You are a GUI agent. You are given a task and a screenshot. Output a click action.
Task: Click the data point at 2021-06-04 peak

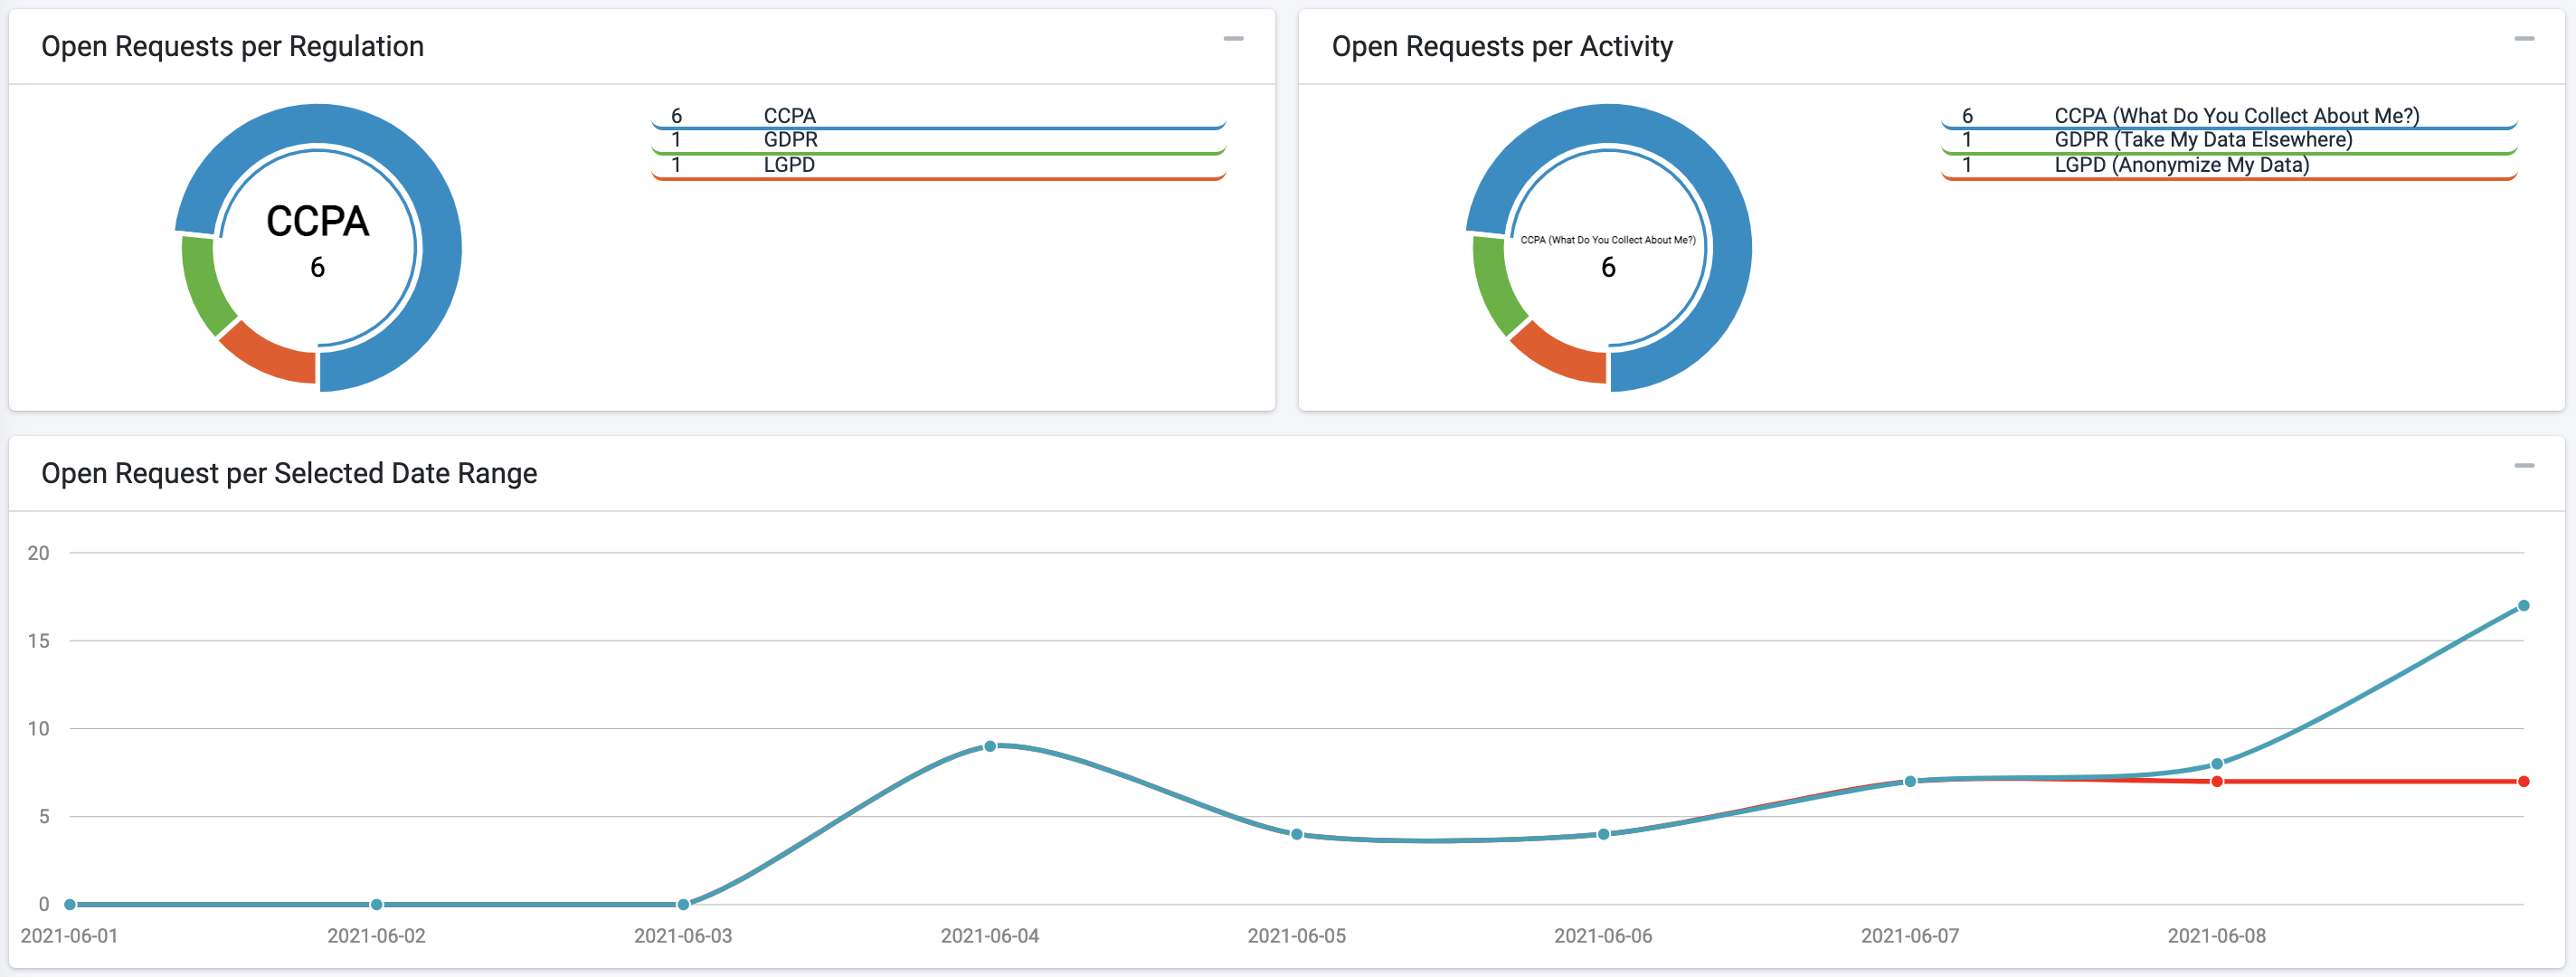point(990,746)
